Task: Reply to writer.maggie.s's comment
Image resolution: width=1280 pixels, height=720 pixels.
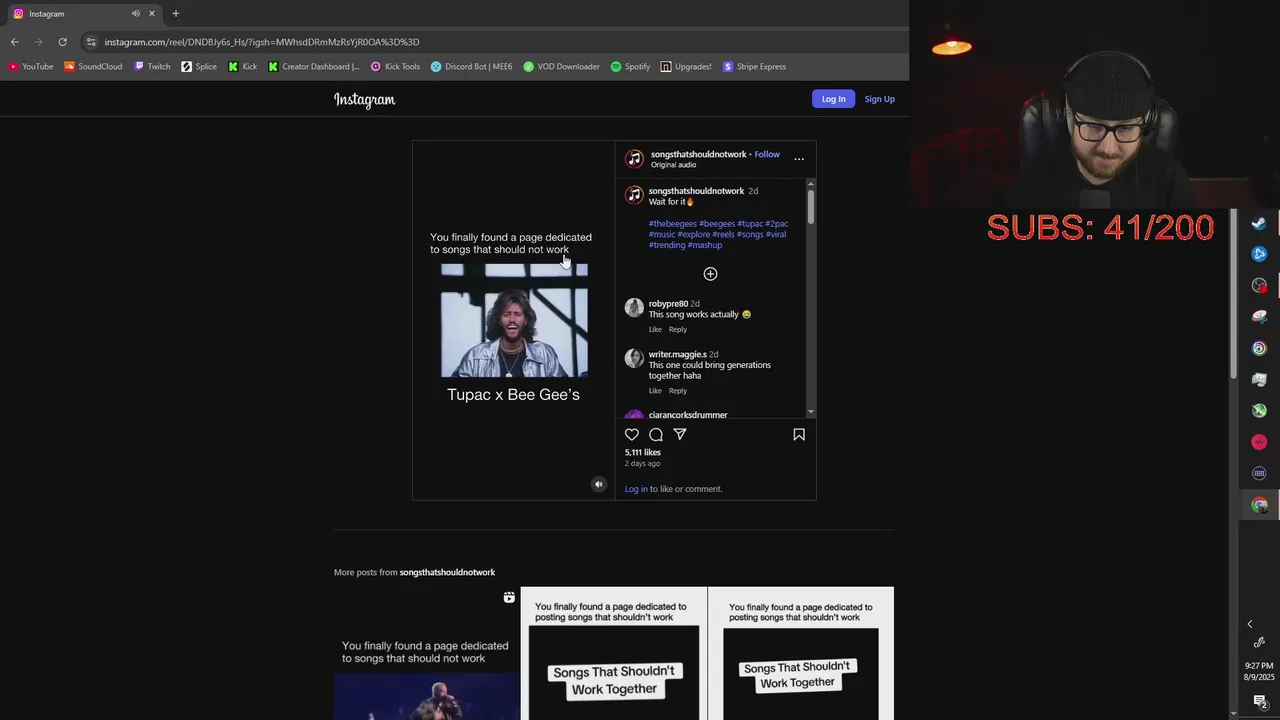Action: [x=678, y=391]
